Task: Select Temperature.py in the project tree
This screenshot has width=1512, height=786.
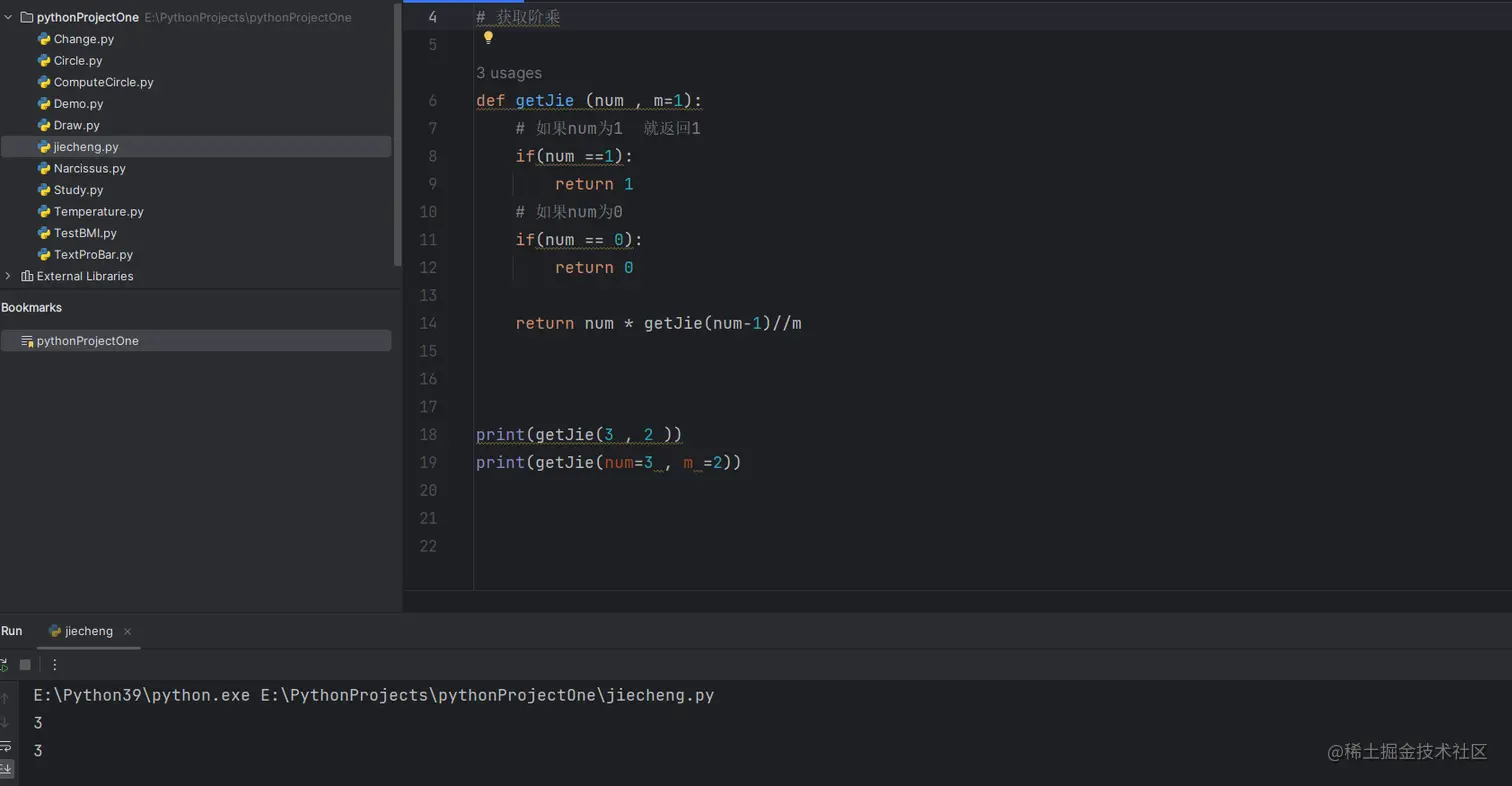Action: 99,212
